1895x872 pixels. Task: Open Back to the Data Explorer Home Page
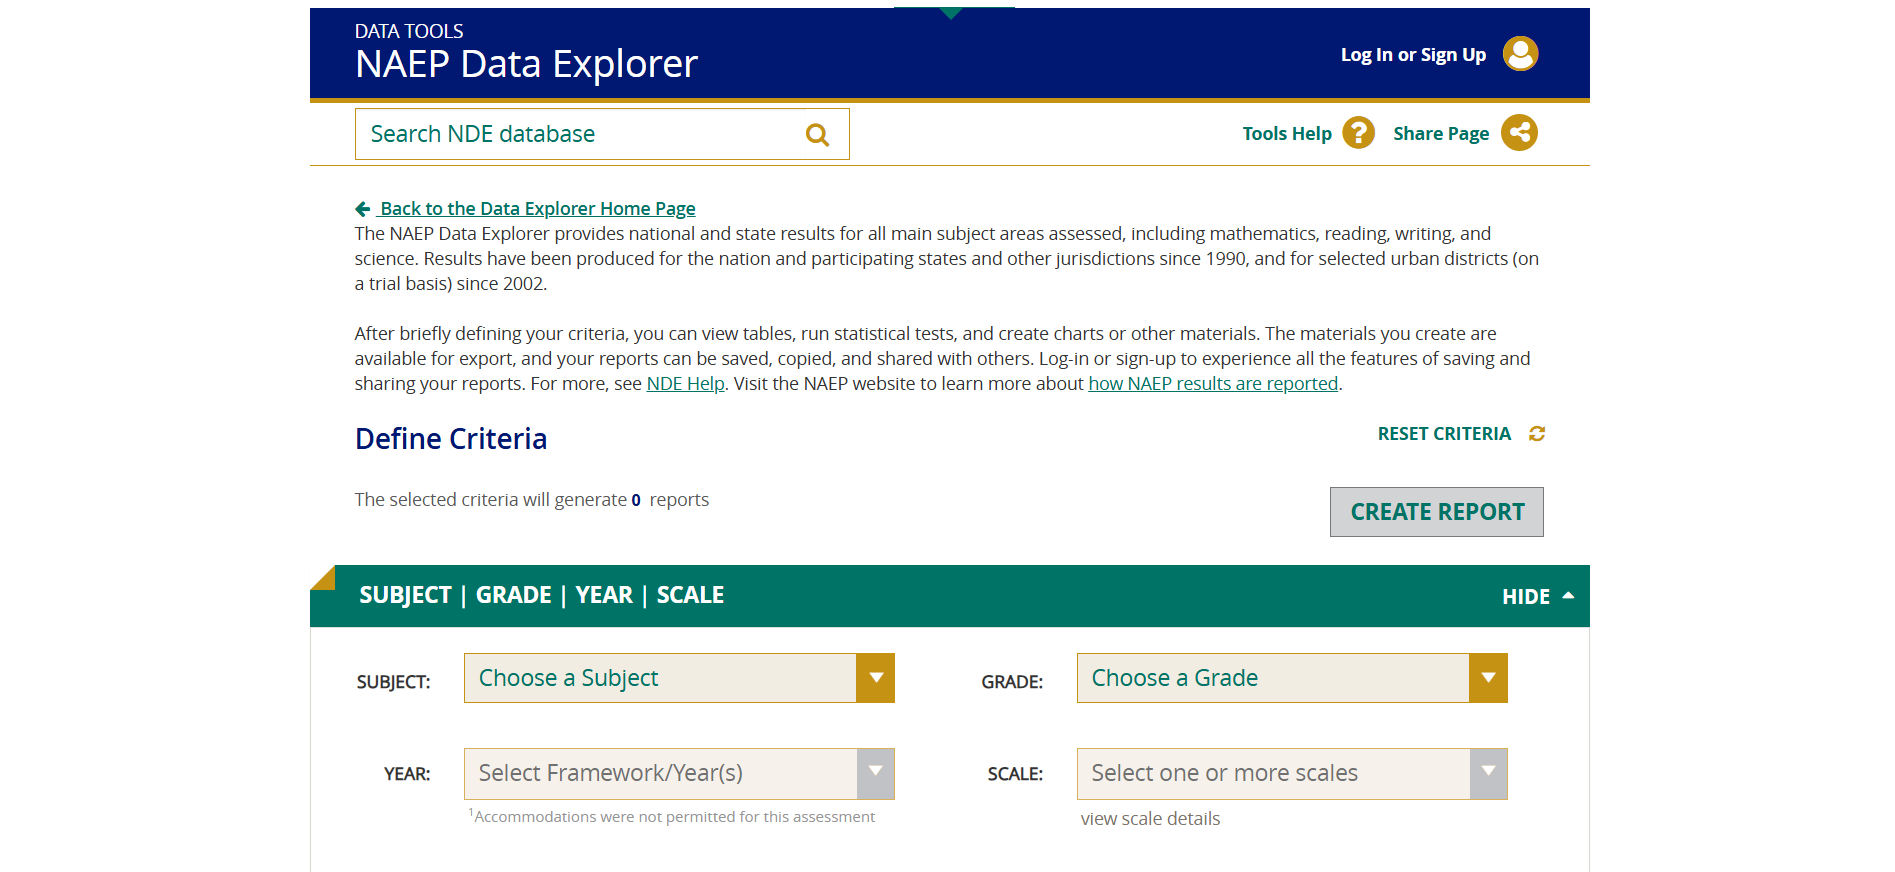tap(538, 209)
